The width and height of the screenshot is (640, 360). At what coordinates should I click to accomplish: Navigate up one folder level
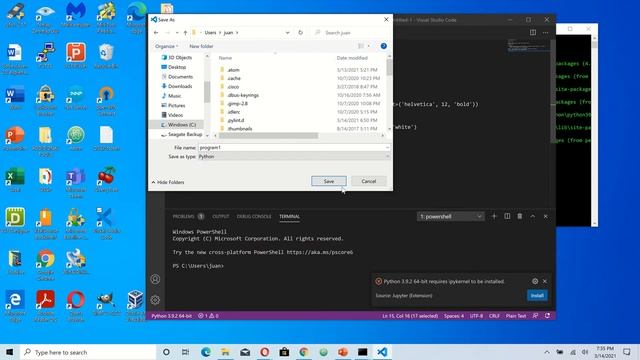[185, 33]
